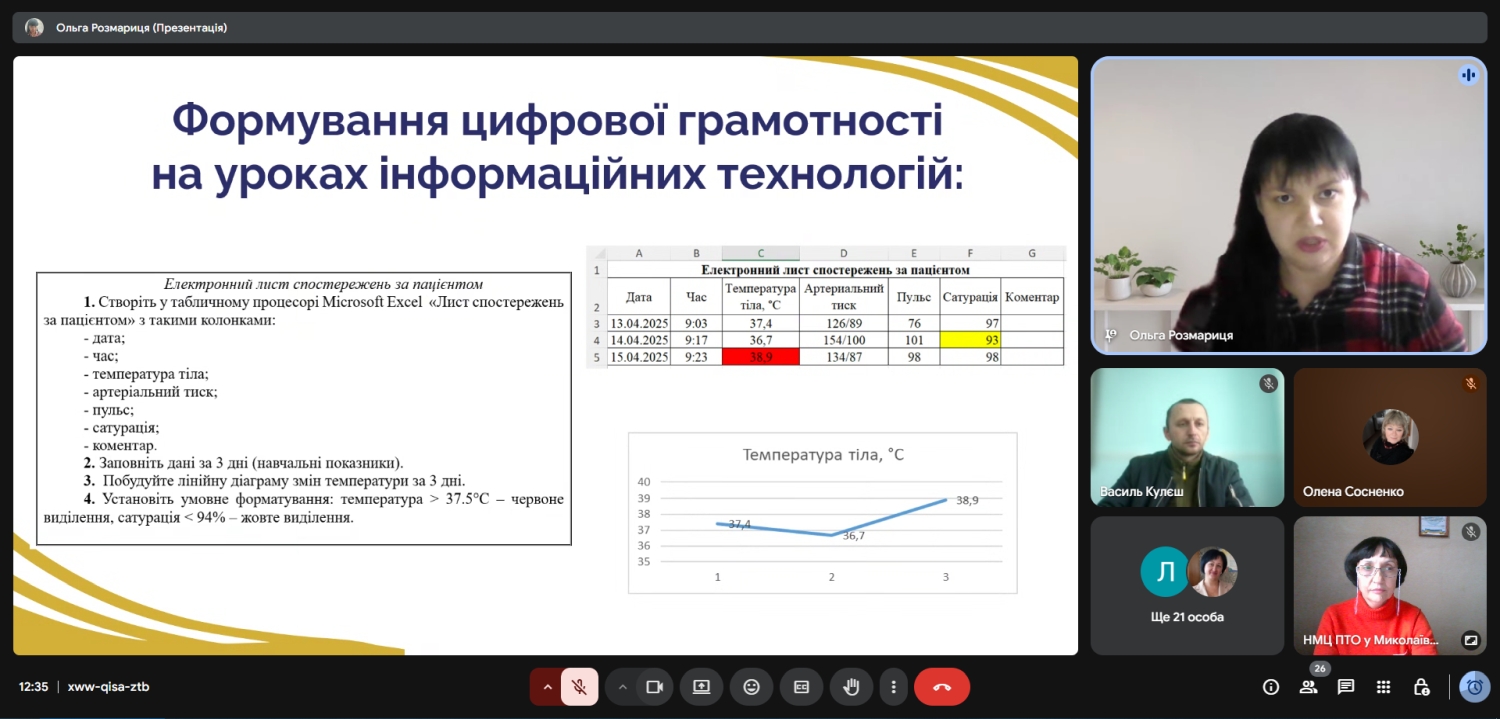Raise your hand
1500x719 pixels.
851,687
